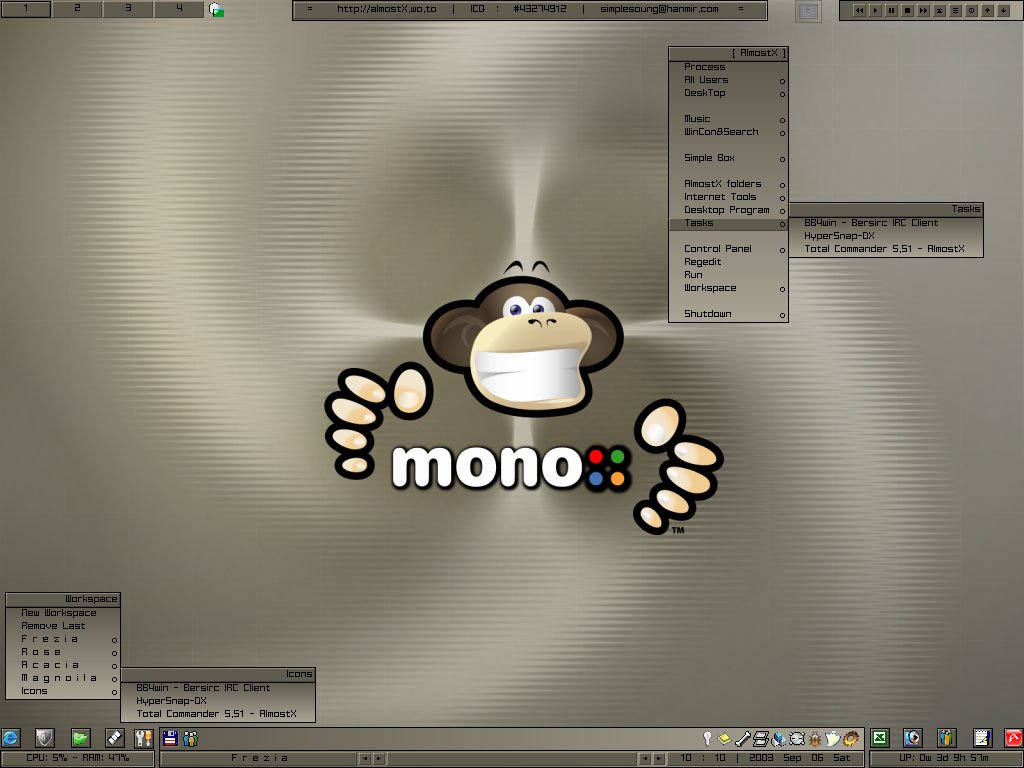Rewind to previous track
Viewport: 1024px width, 768px height.
click(859, 10)
